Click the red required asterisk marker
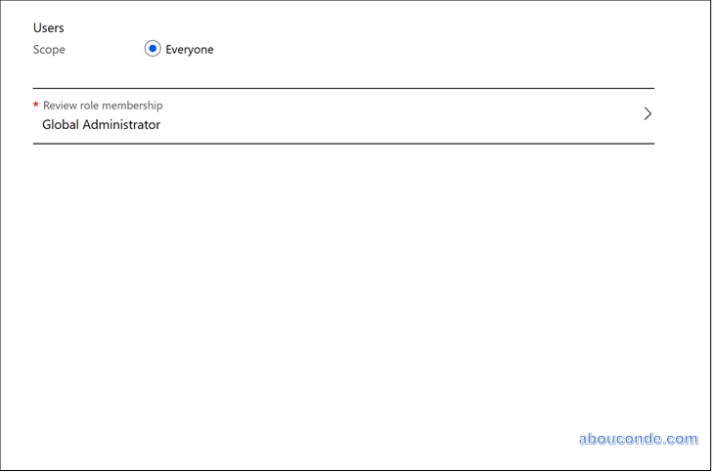Screen dimensions: 714x472 pos(36,105)
